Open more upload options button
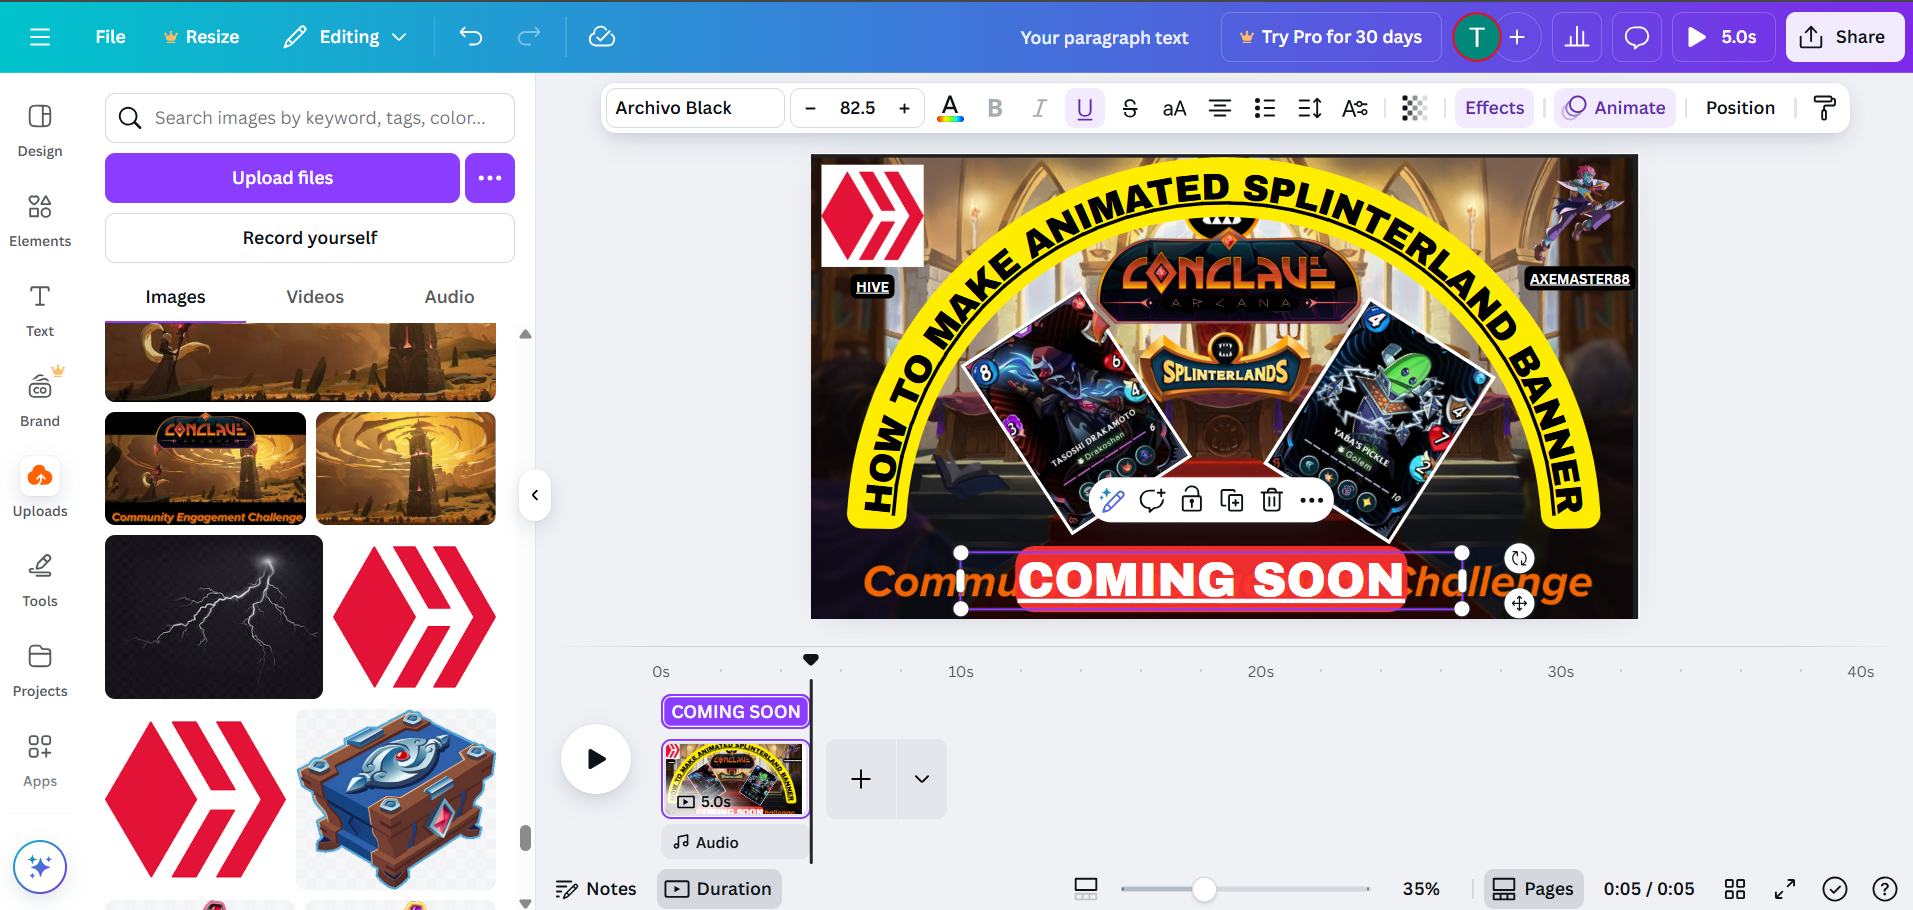The height and width of the screenshot is (910, 1913). tap(490, 178)
